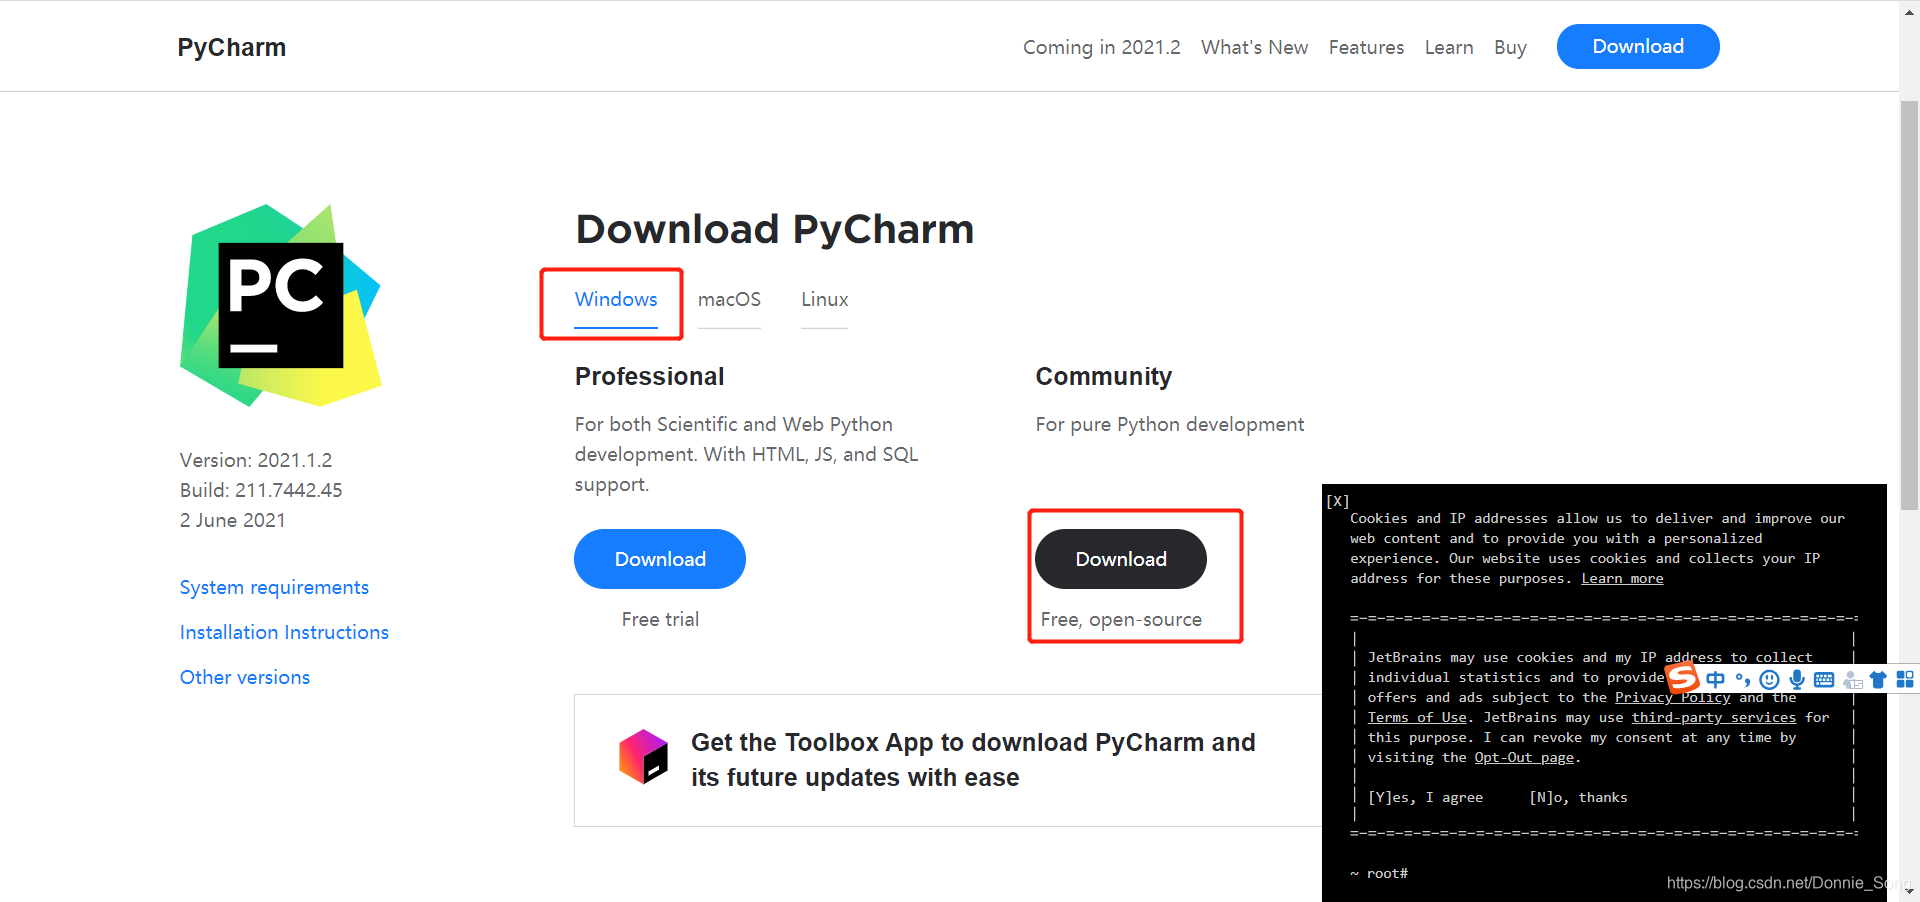Click the Build: 211.7442.45 text

coord(261,490)
